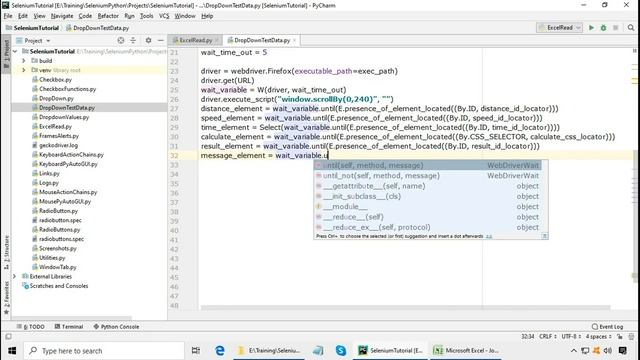Viewport: 640px width, 360px height.
Task: Click the Stop execution icon
Action: tap(616, 28)
